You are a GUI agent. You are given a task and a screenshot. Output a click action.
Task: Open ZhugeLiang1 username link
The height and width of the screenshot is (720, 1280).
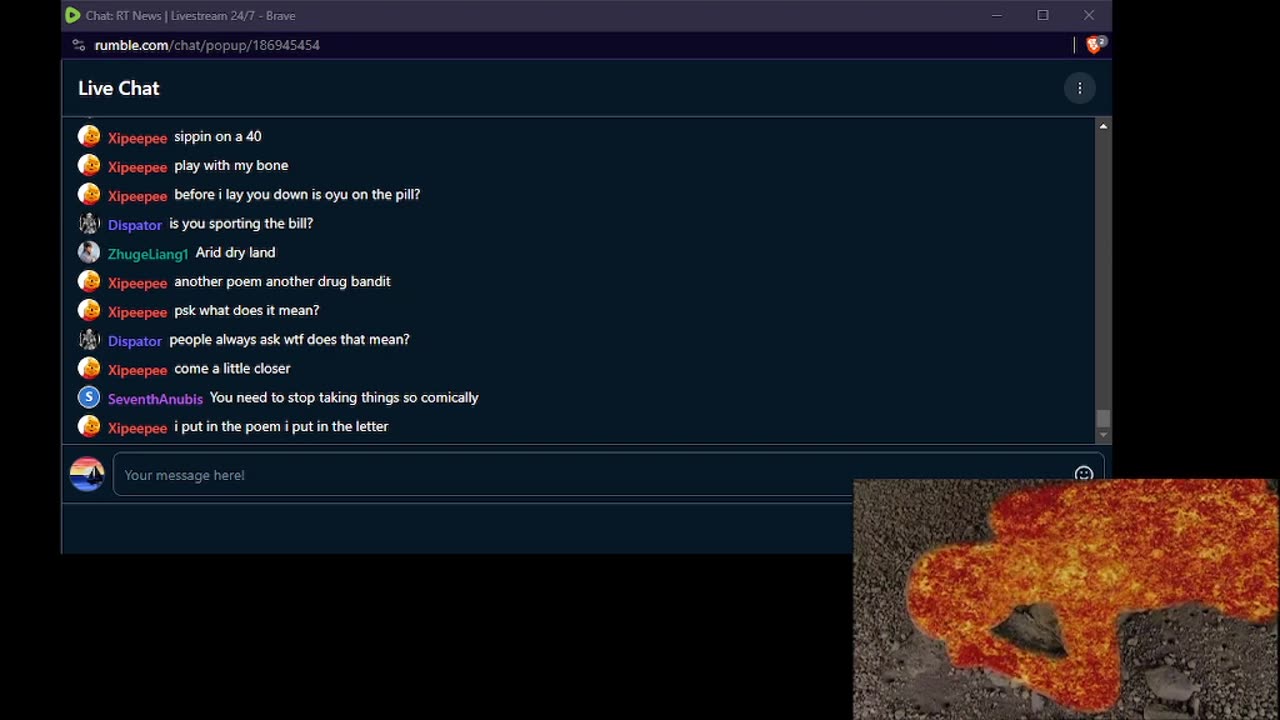(x=148, y=254)
